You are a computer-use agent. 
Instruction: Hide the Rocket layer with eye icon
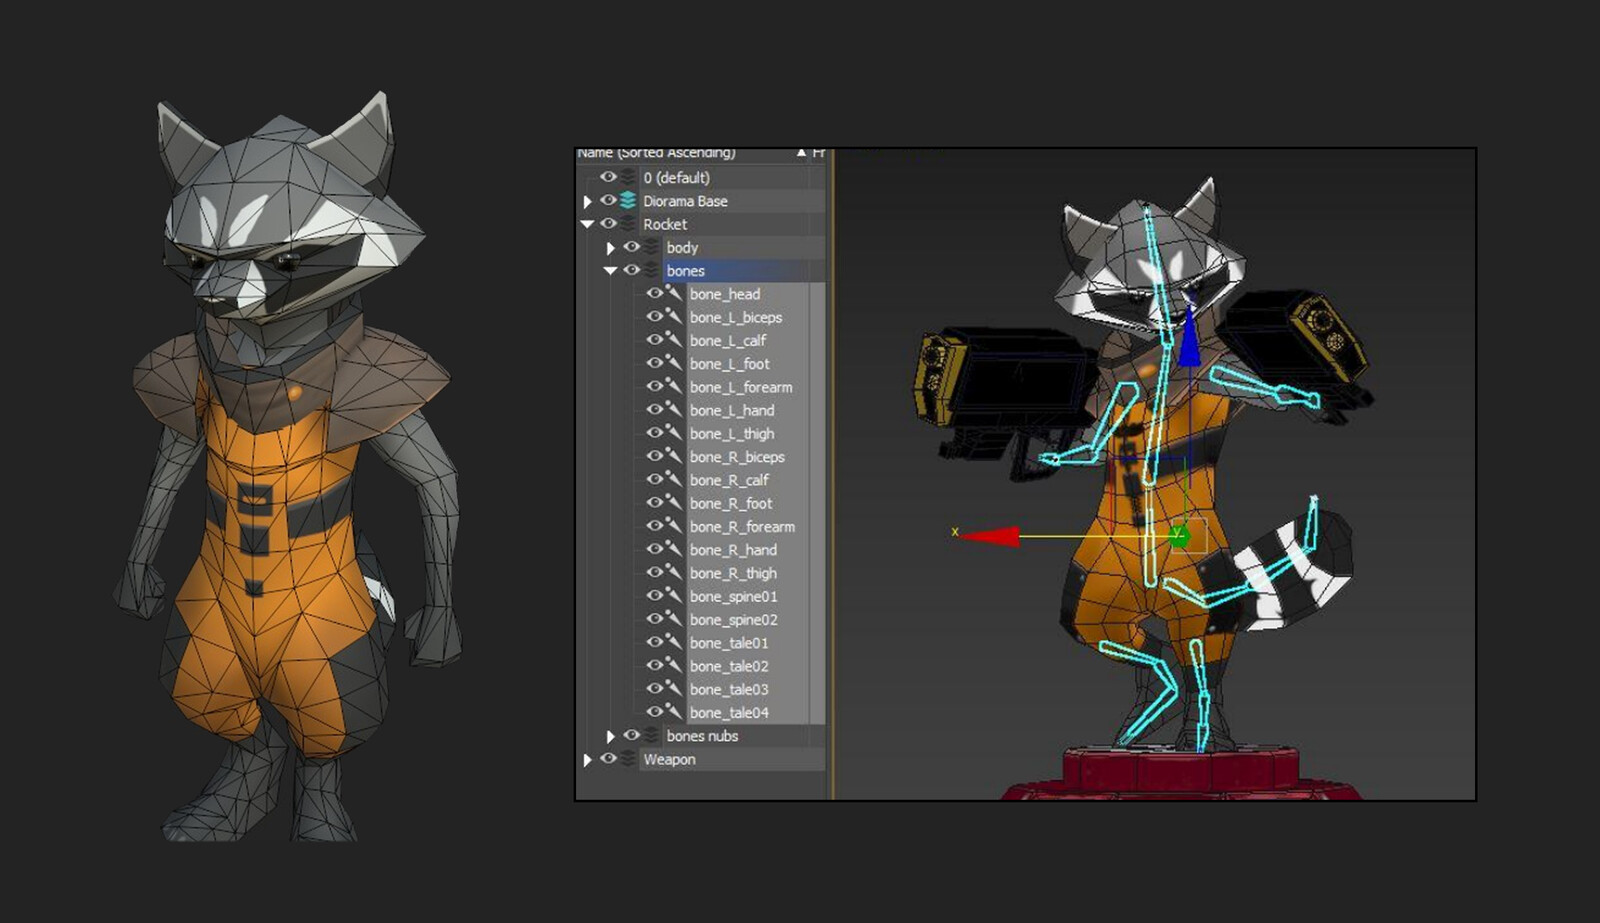point(608,224)
